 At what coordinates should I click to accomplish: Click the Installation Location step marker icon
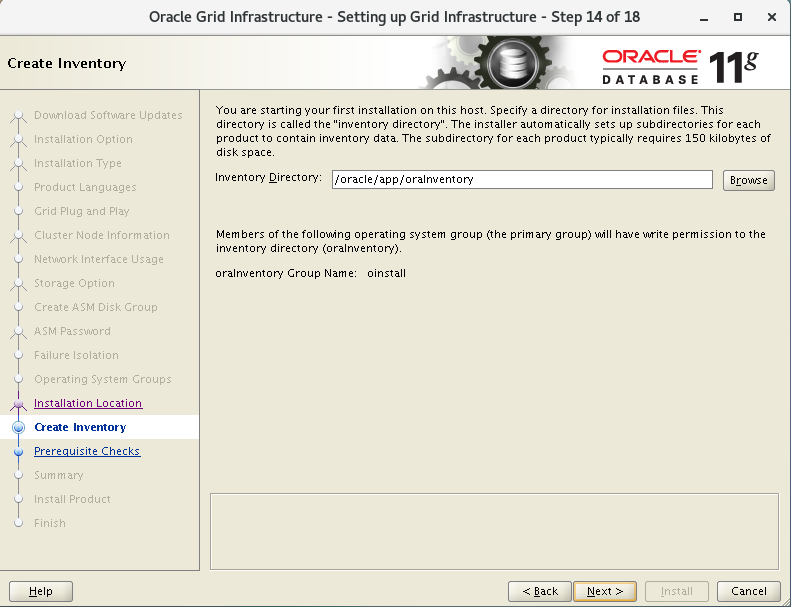[19, 404]
